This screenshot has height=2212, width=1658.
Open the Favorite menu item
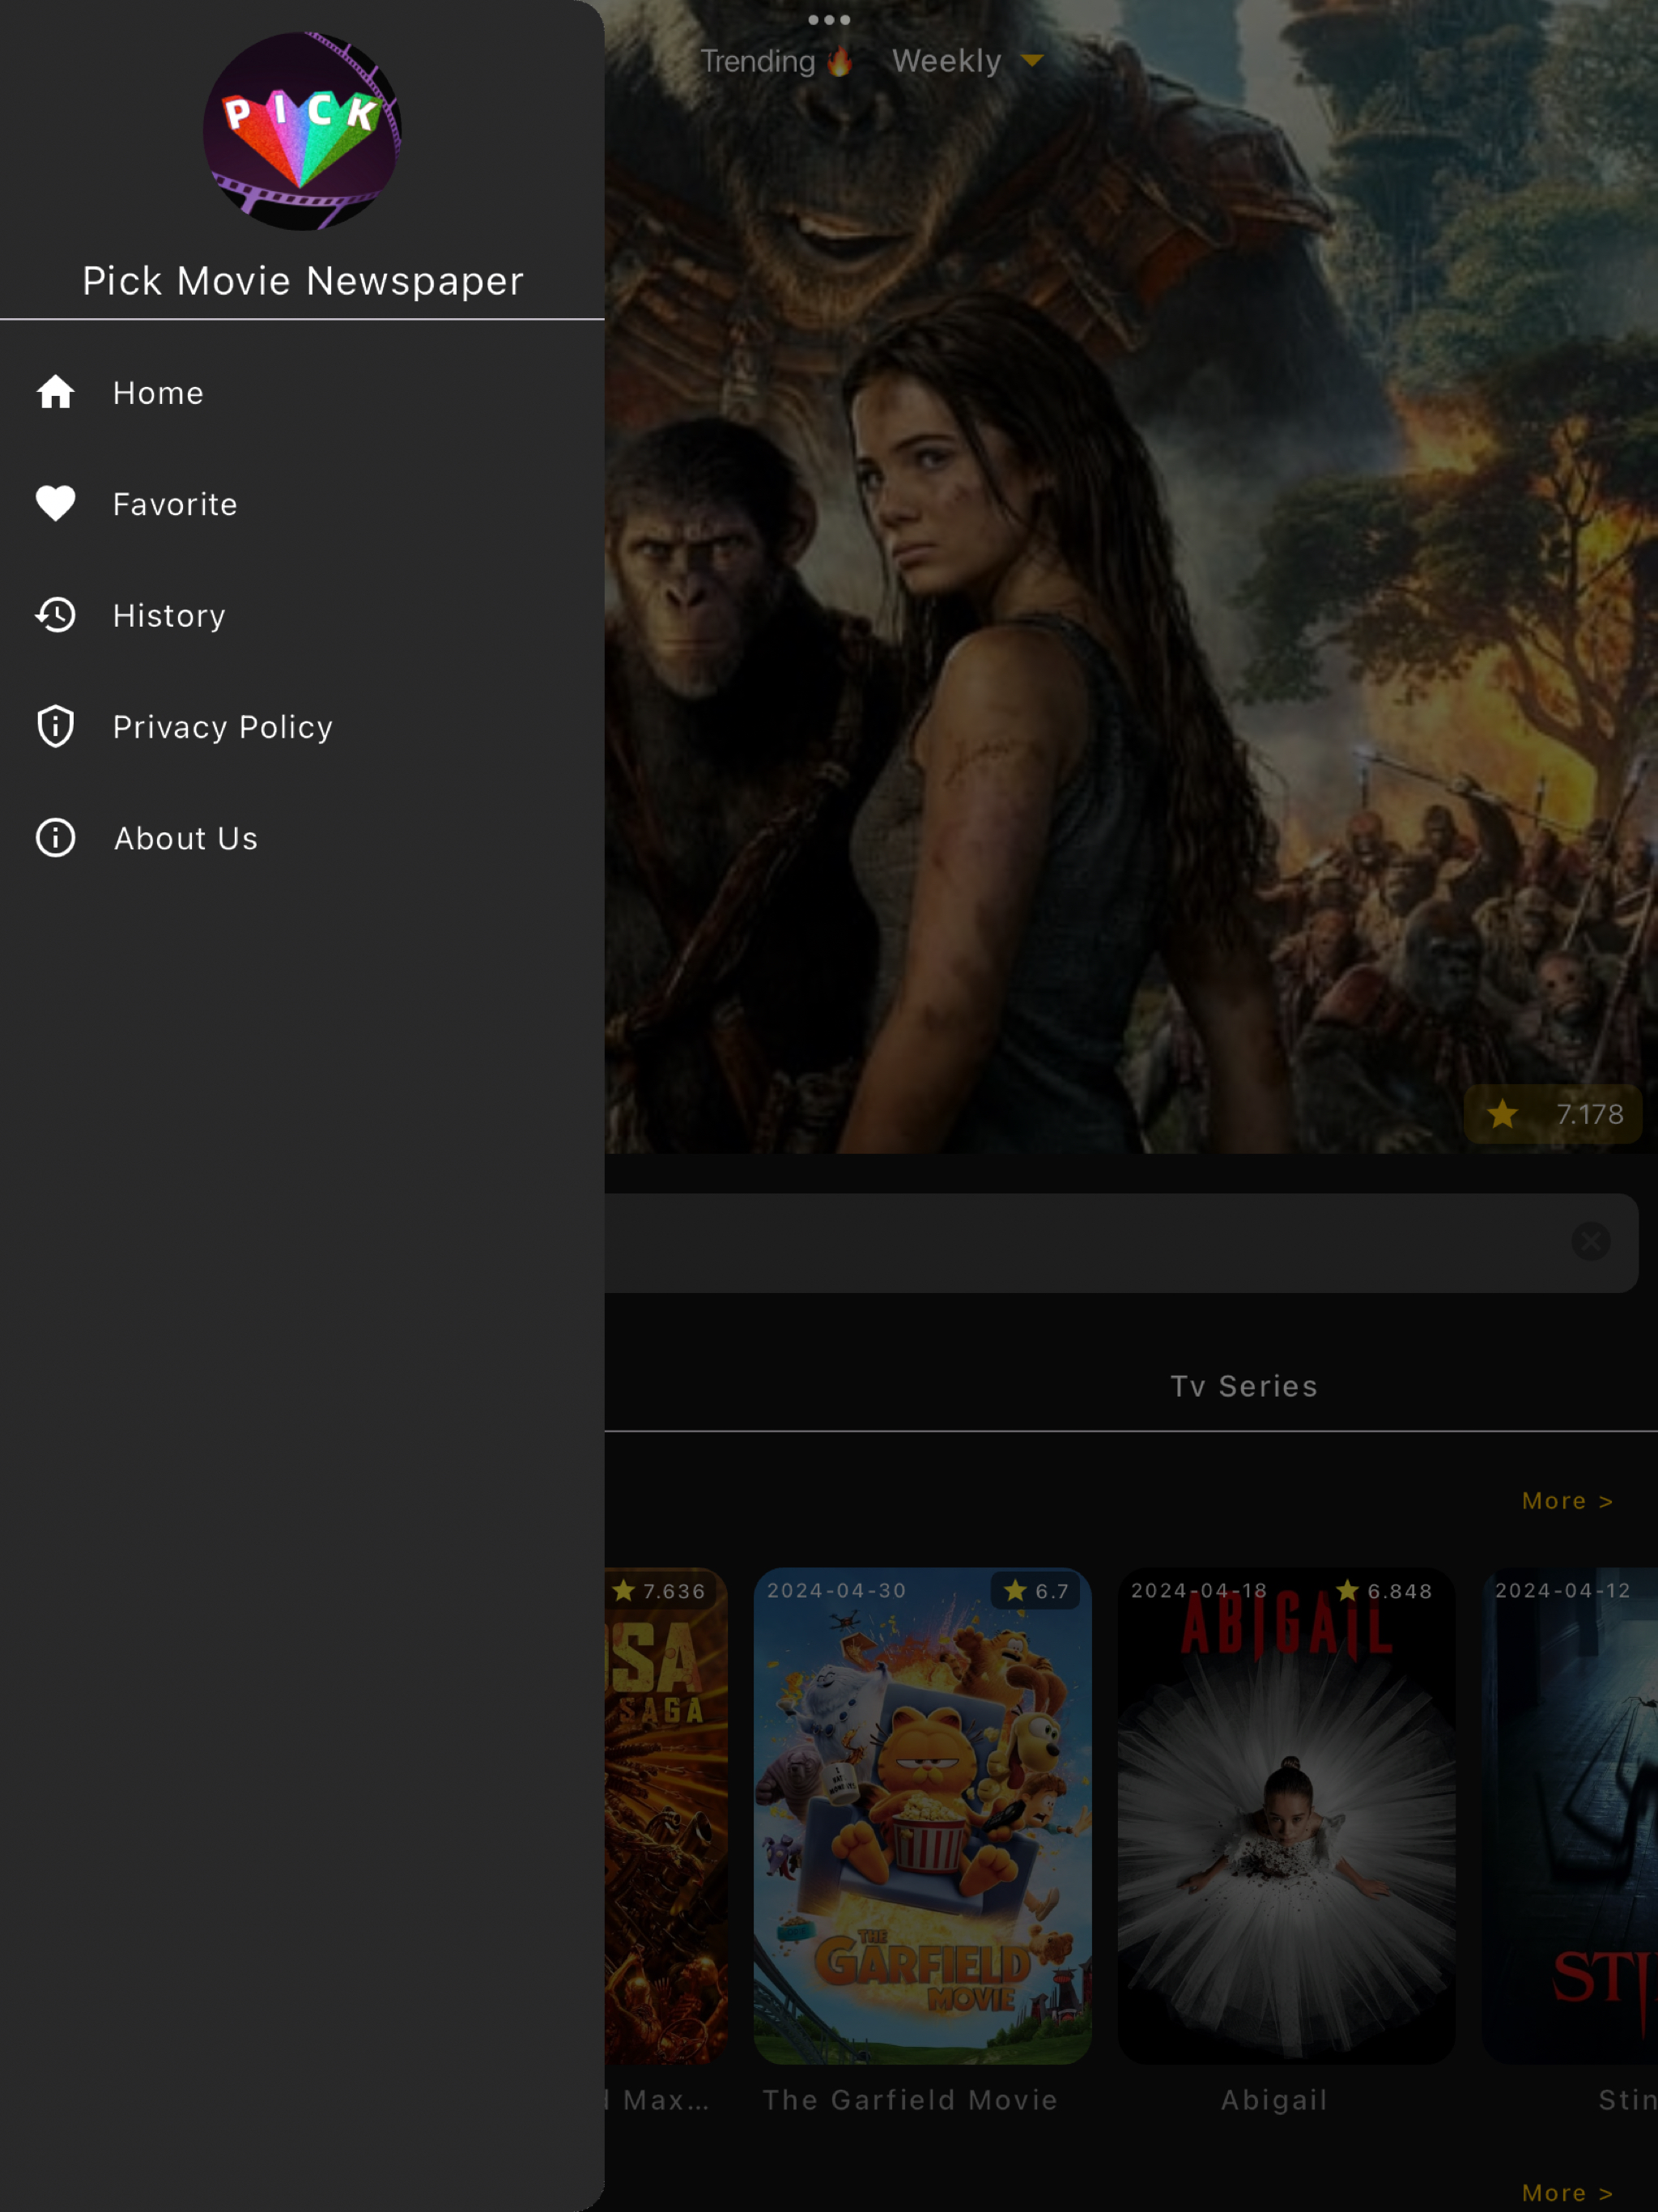click(x=302, y=503)
